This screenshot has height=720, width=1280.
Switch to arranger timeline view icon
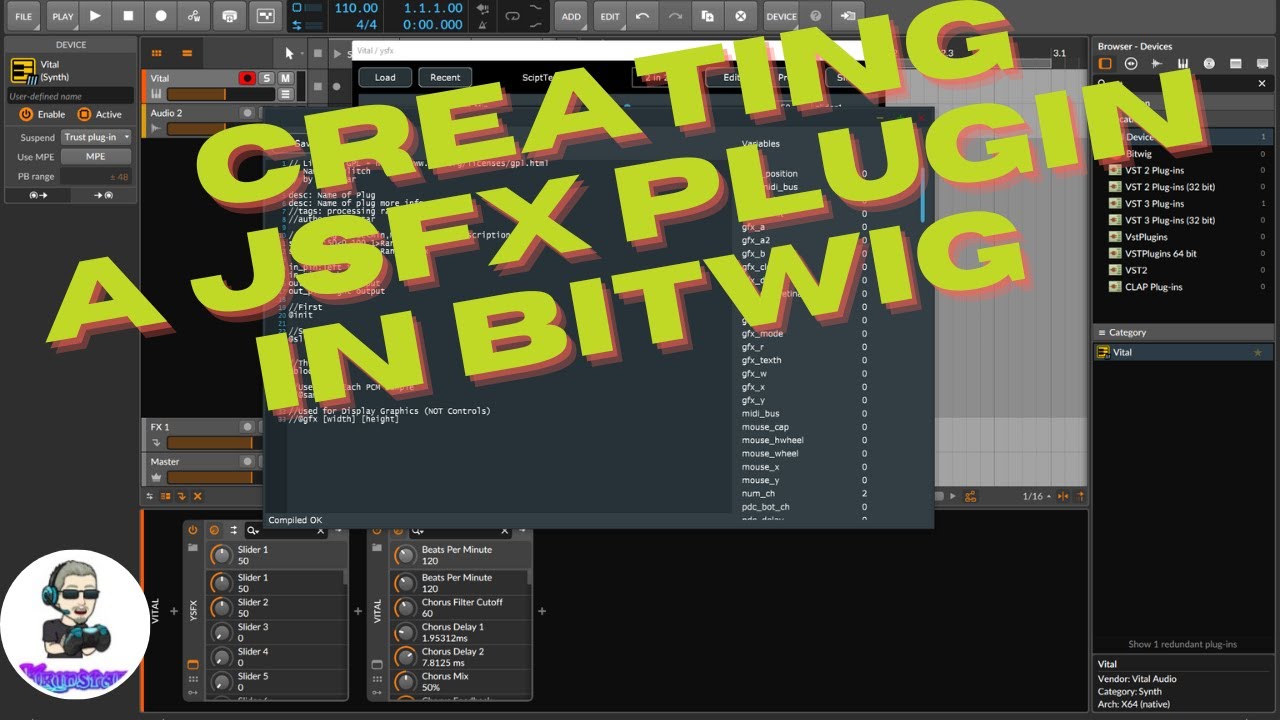click(187, 53)
